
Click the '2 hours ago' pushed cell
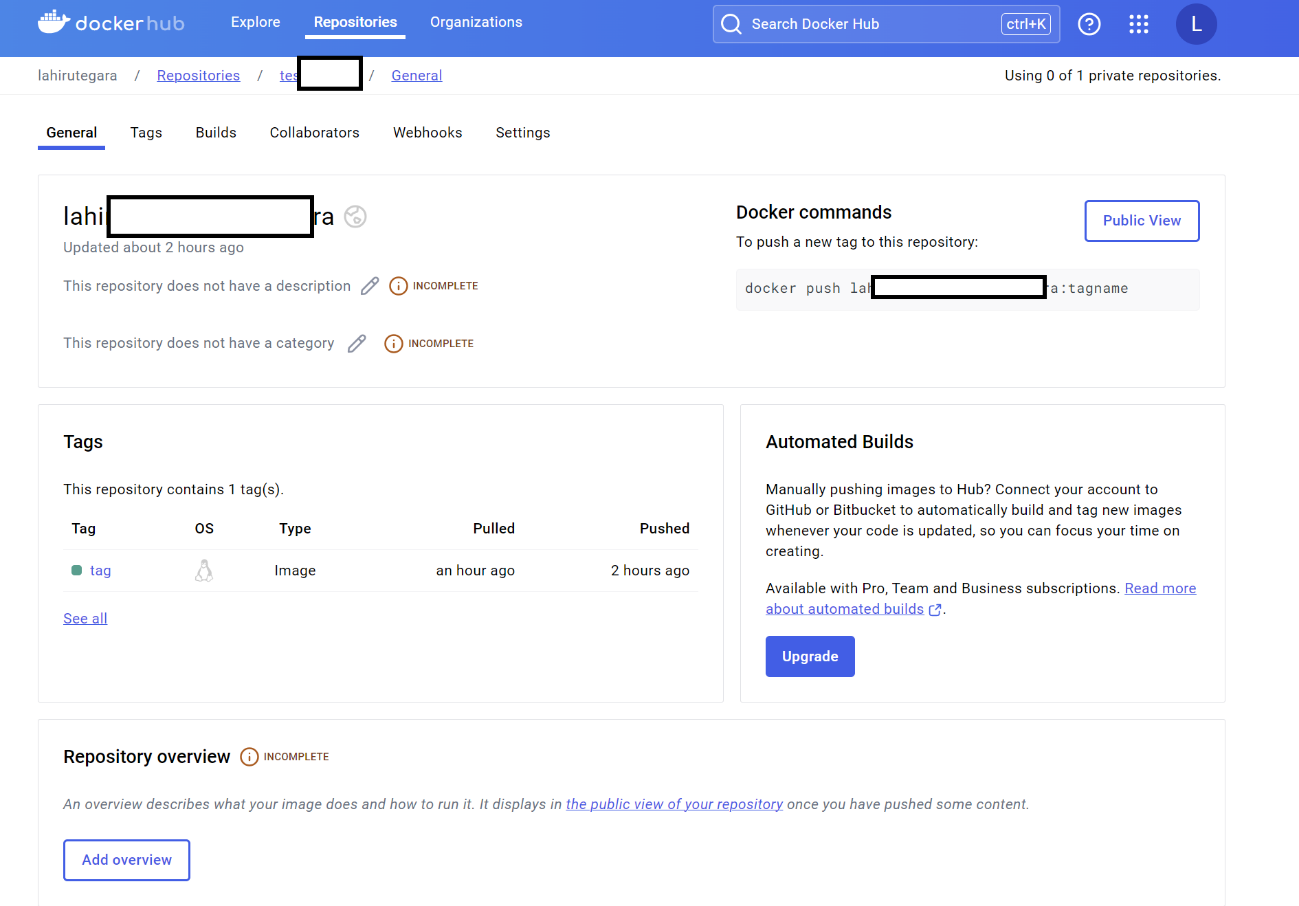(650, 571)
